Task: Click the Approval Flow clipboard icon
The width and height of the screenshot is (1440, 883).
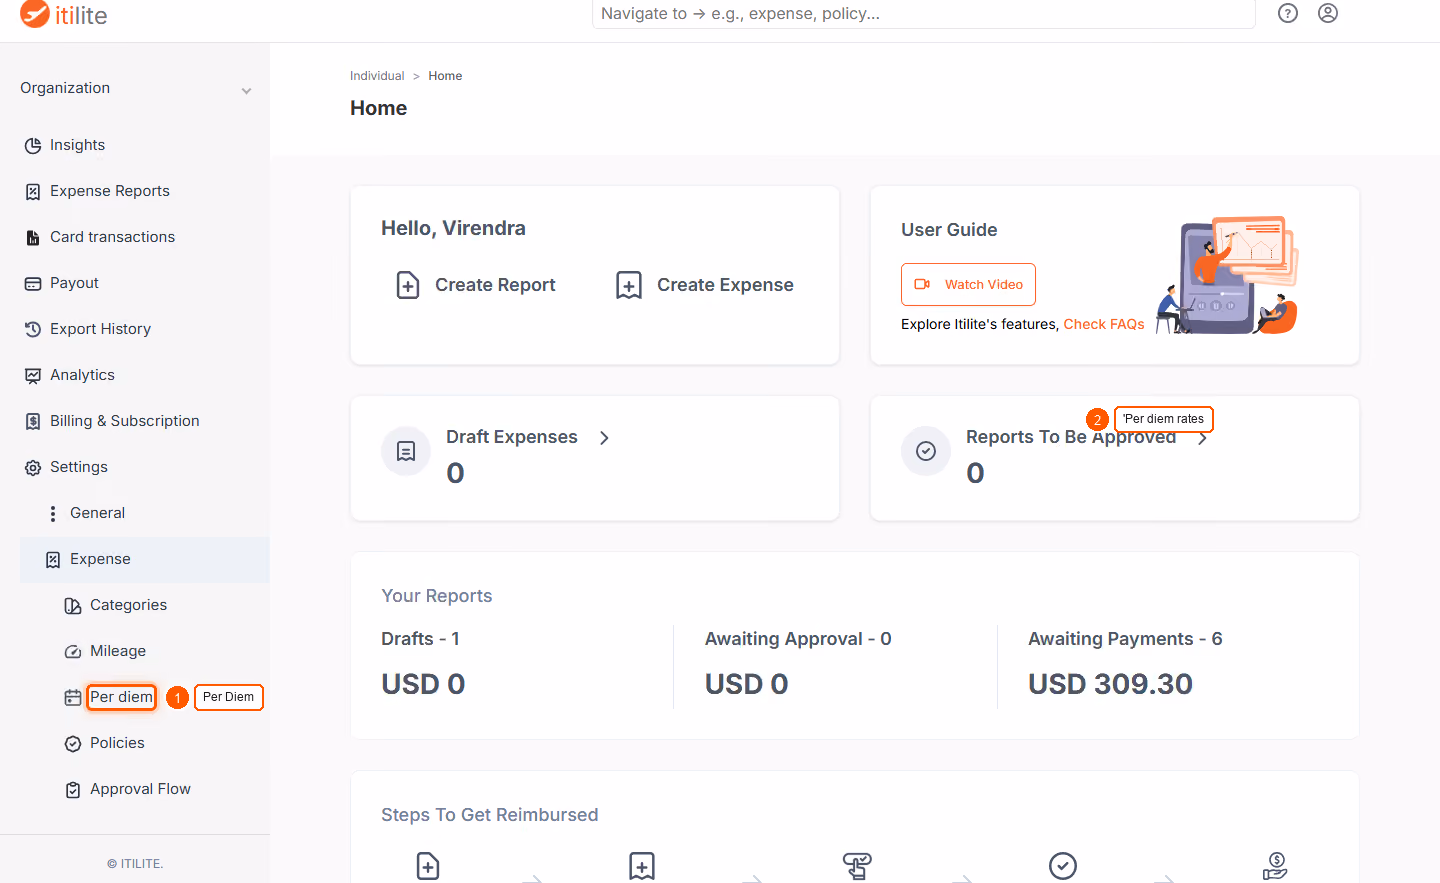Action: [x=73, y=790]
